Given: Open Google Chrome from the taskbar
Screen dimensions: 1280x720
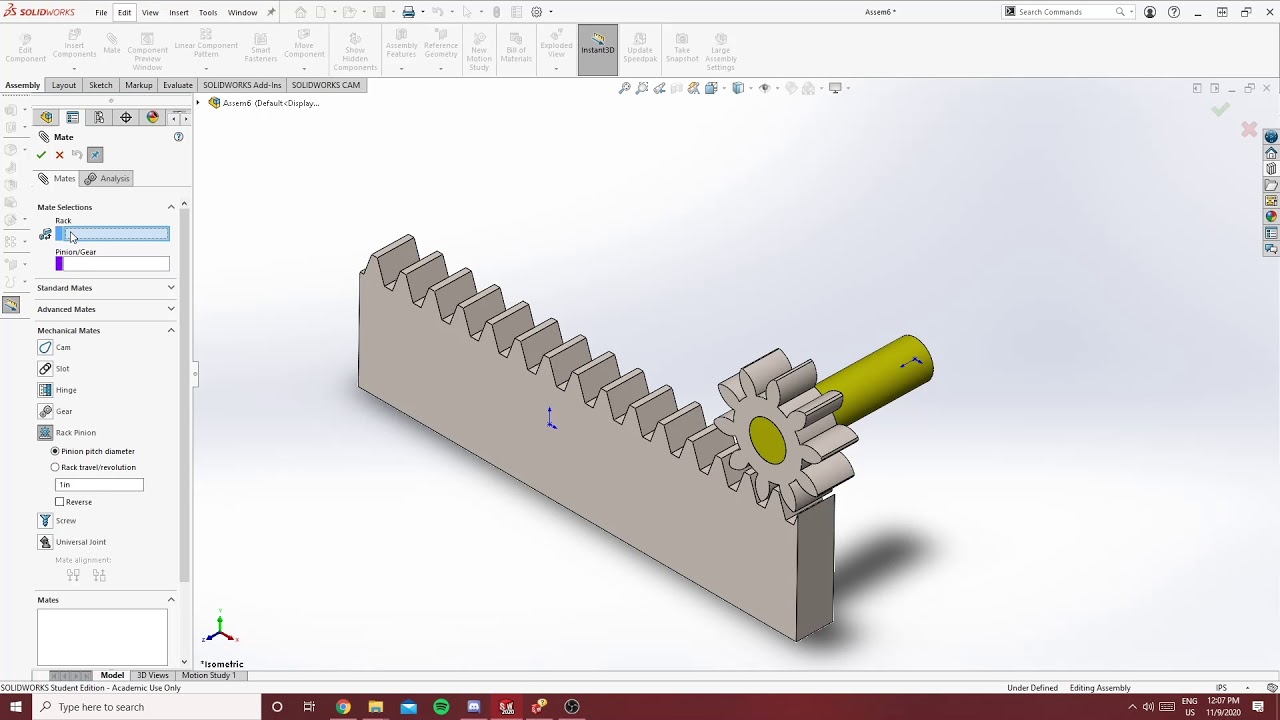Looking at the screenshot, I should [343, 707].
